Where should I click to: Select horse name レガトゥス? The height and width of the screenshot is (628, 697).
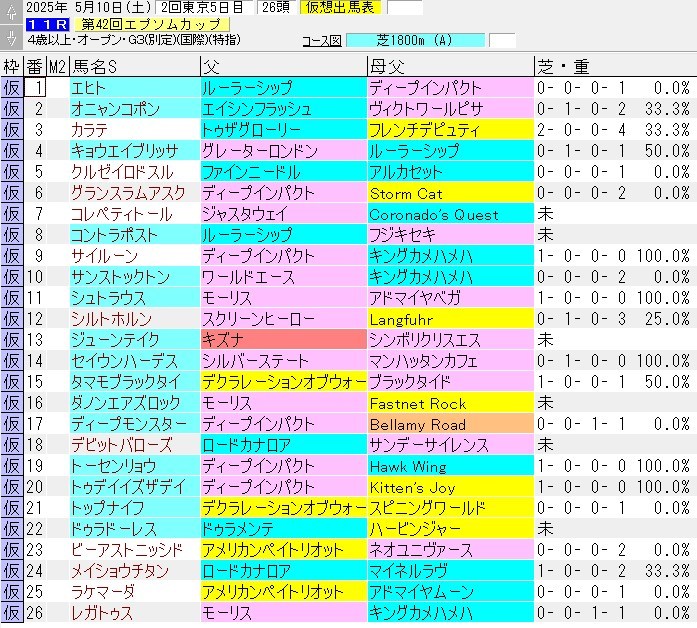pos(135,612)
